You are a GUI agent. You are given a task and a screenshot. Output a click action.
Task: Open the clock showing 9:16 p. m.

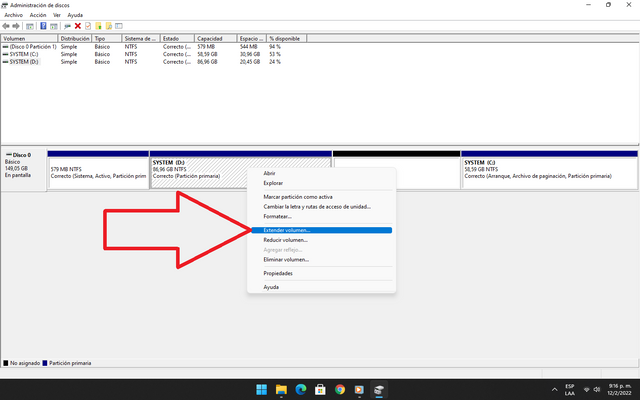[x=619, y=389]
